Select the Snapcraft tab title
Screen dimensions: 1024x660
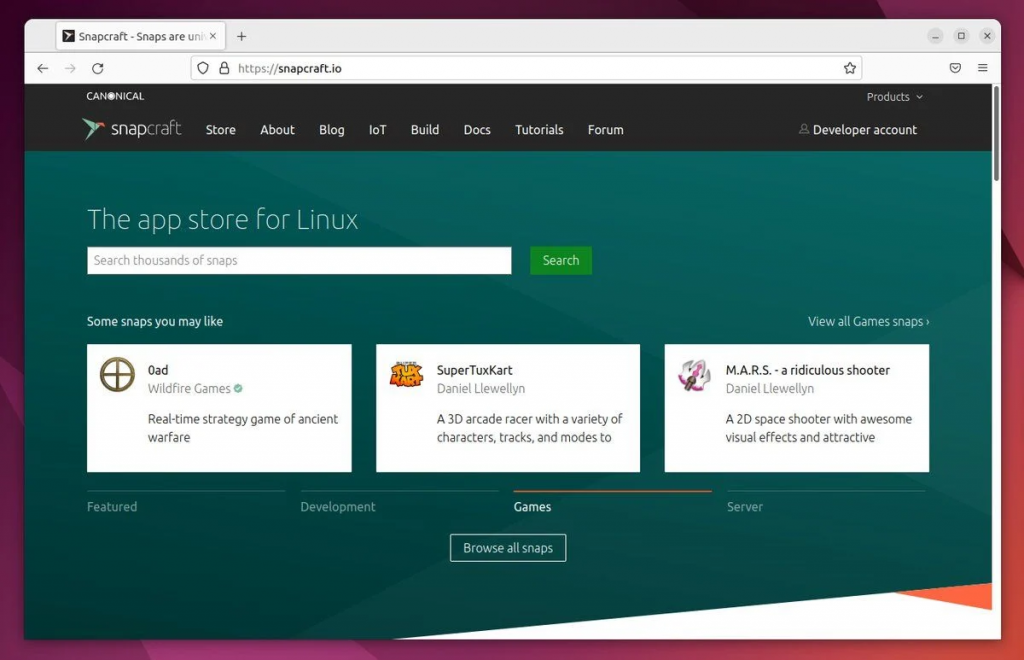click(x=141, y=37)
